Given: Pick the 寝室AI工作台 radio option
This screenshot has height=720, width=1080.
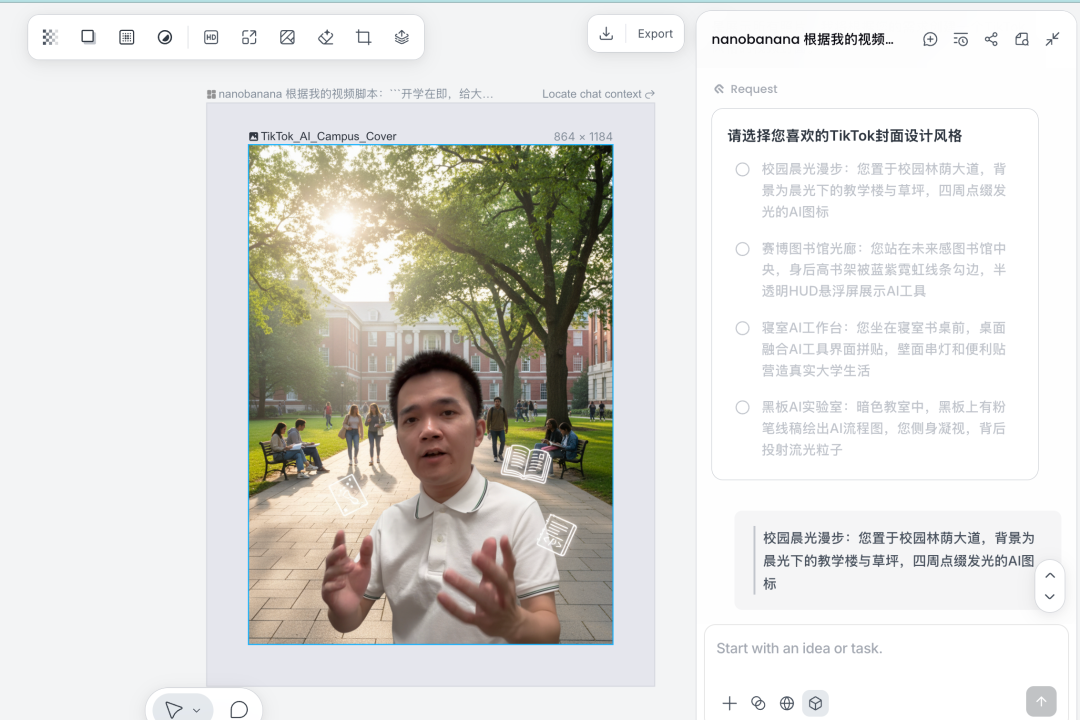Looking at the screenshot, I should pyautogui.click(x=742, y=328).
